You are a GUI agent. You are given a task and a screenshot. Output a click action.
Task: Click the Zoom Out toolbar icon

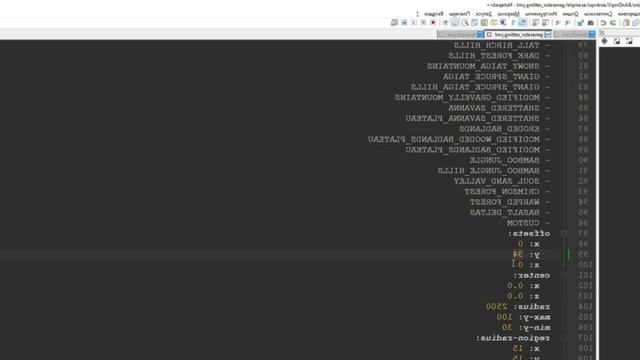(x=557, y=23)
